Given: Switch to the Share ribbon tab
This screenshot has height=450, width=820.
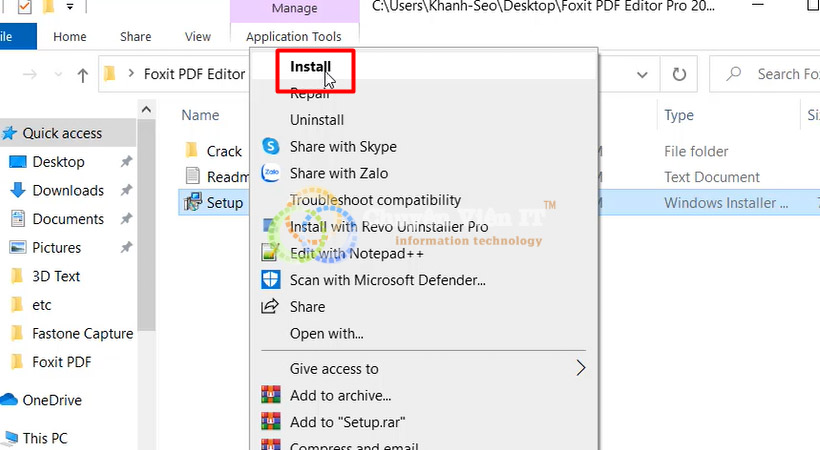Looking at the screenshot, I should pos(135,37).
